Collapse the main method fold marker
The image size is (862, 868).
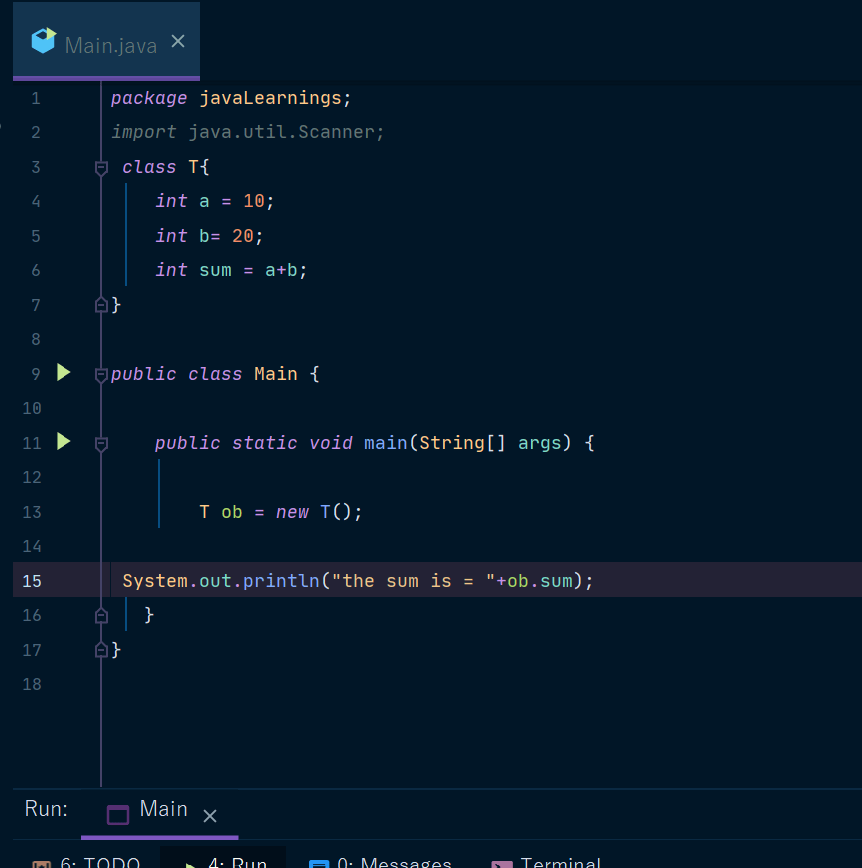coord(101,444)
